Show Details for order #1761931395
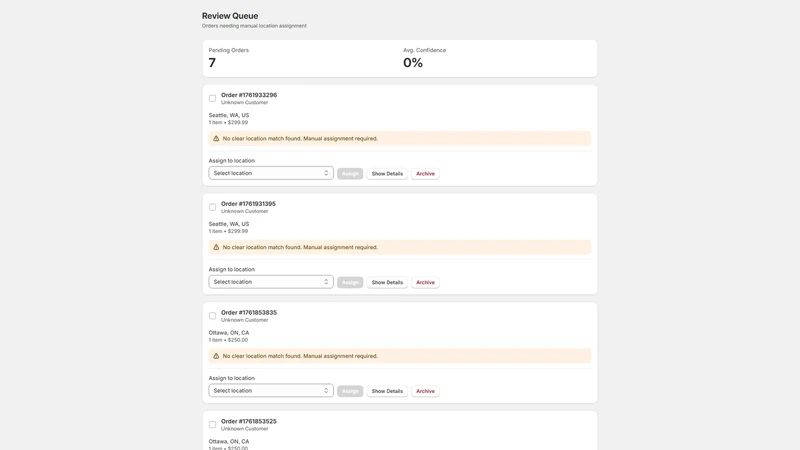Image resolution: width=800 pixels, height=450 pixels. pyautogui.click(x=387, y=282)
